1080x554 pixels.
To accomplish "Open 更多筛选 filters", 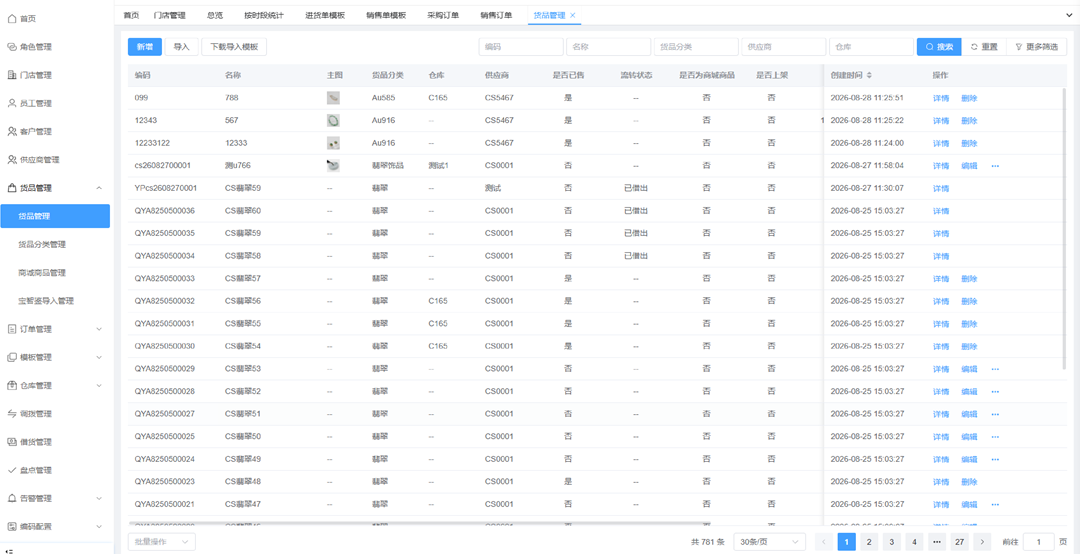I will pos(1037,47).
